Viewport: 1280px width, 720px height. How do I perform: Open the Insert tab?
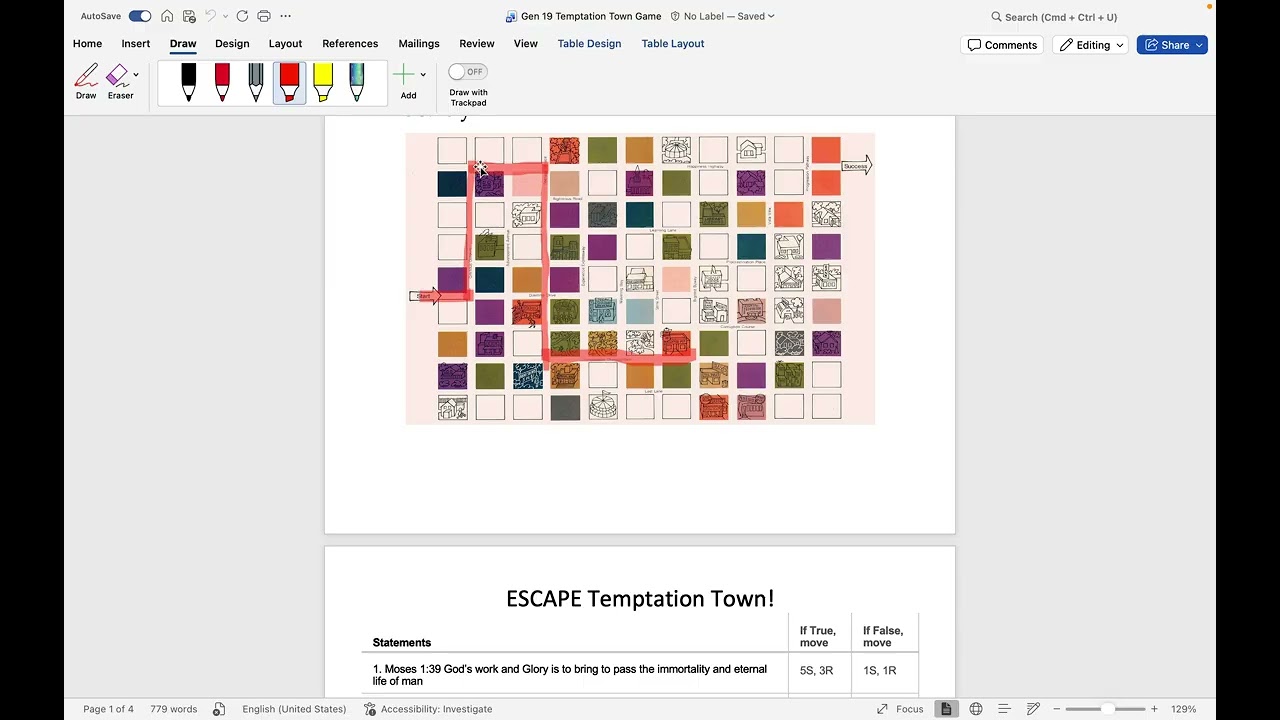[136, 44]
